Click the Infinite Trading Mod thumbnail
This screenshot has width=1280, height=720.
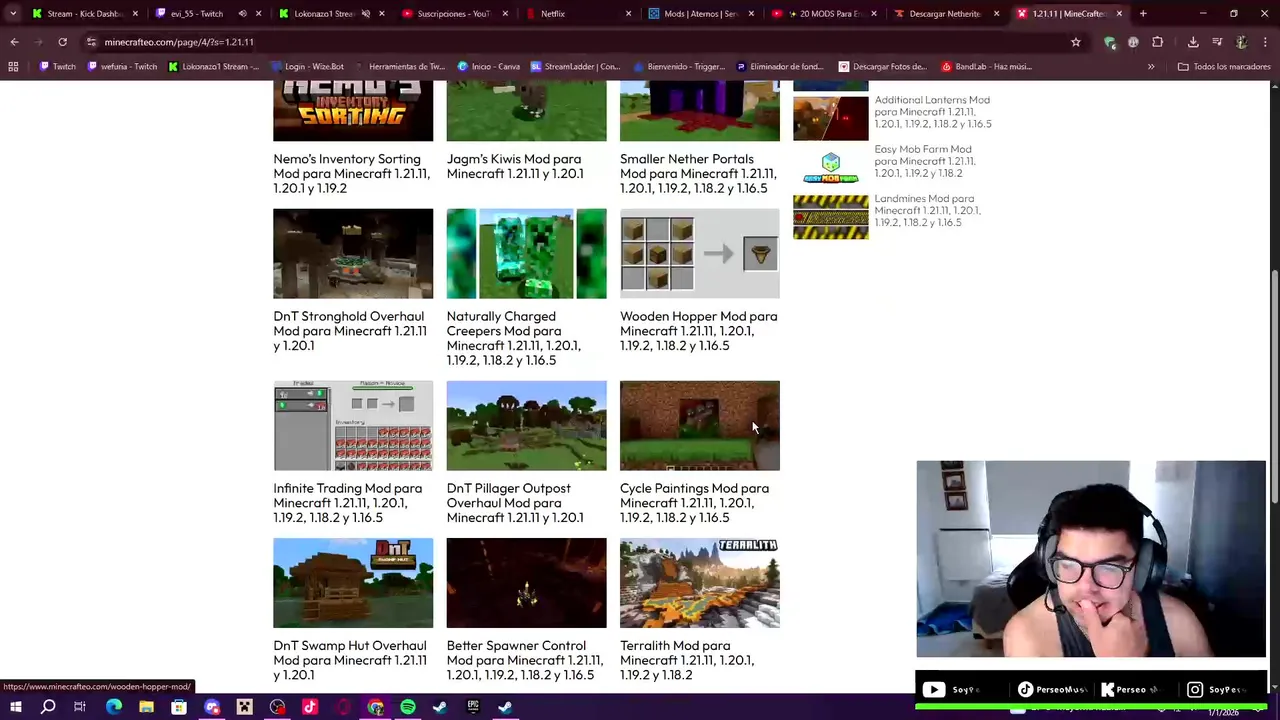click(x=353, y=425)
